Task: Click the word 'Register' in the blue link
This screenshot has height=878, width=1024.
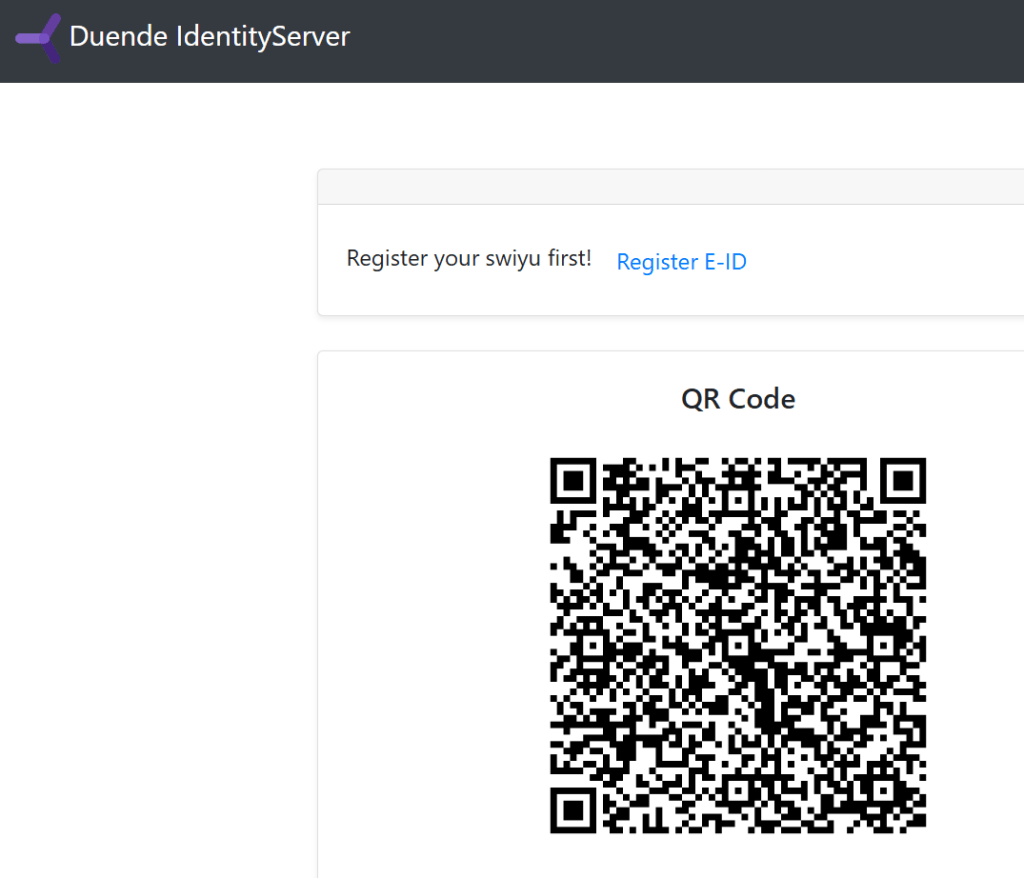Action: 657,262
